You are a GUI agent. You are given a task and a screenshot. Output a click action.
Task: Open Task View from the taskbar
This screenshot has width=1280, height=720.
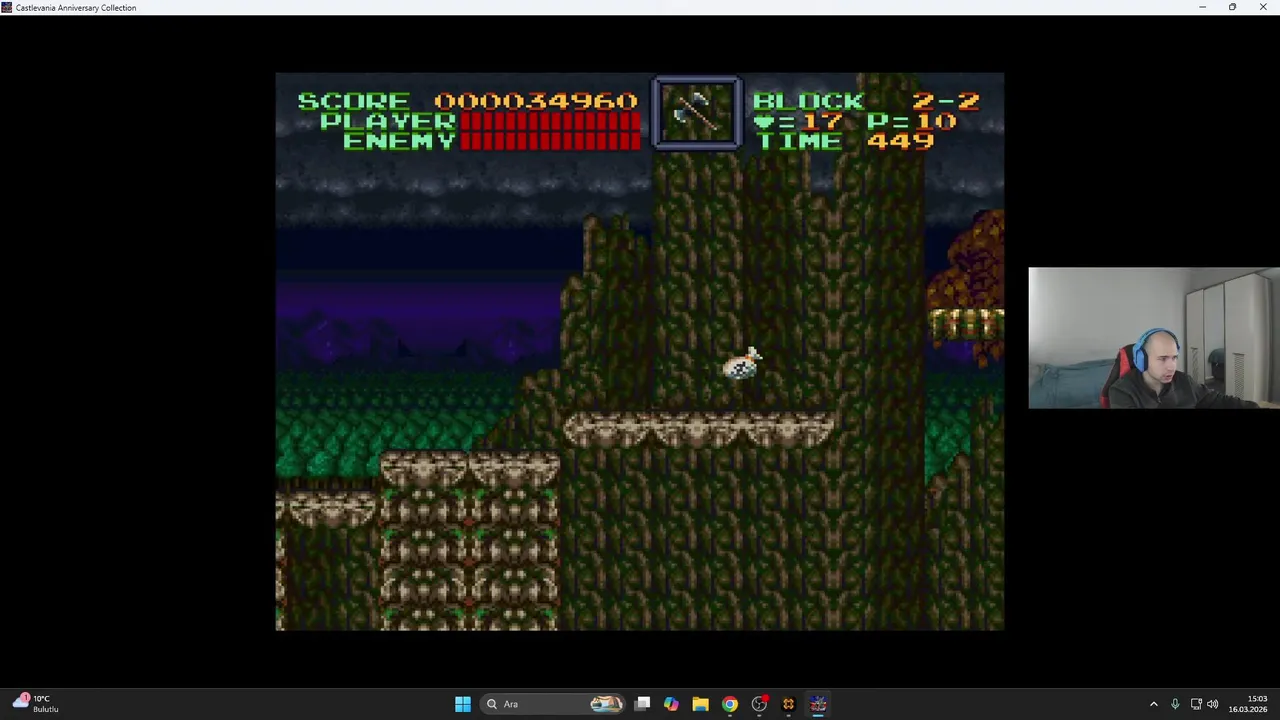coord(643,704)
